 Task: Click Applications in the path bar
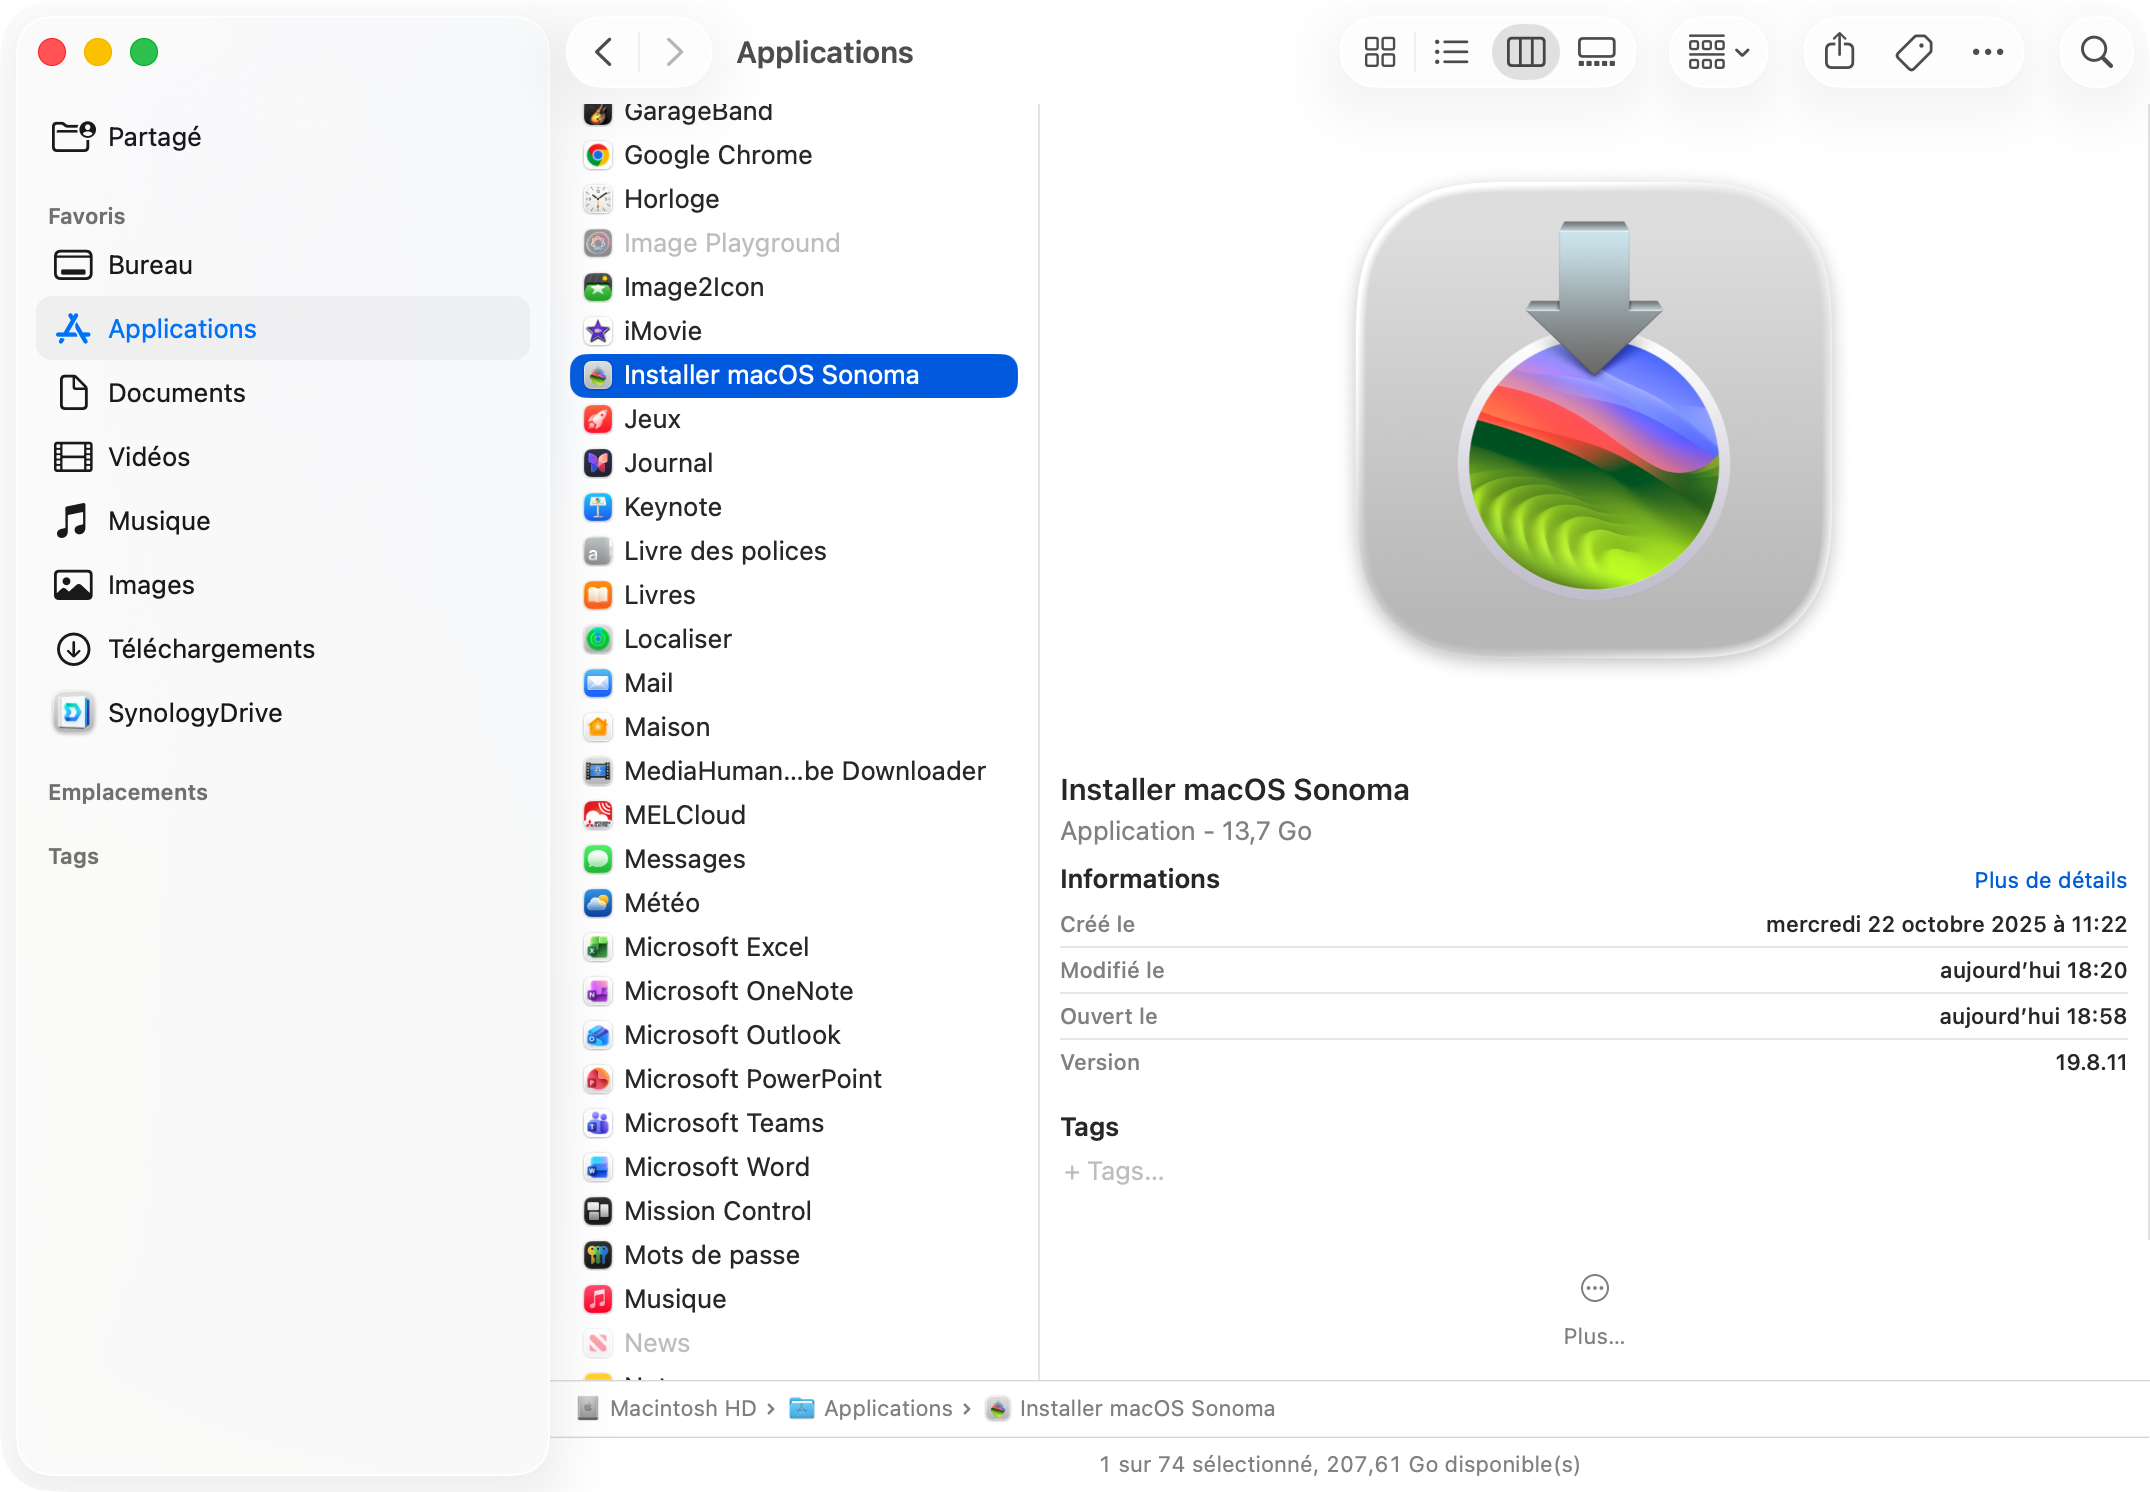pyautogui.click(x=887, y=1408)
